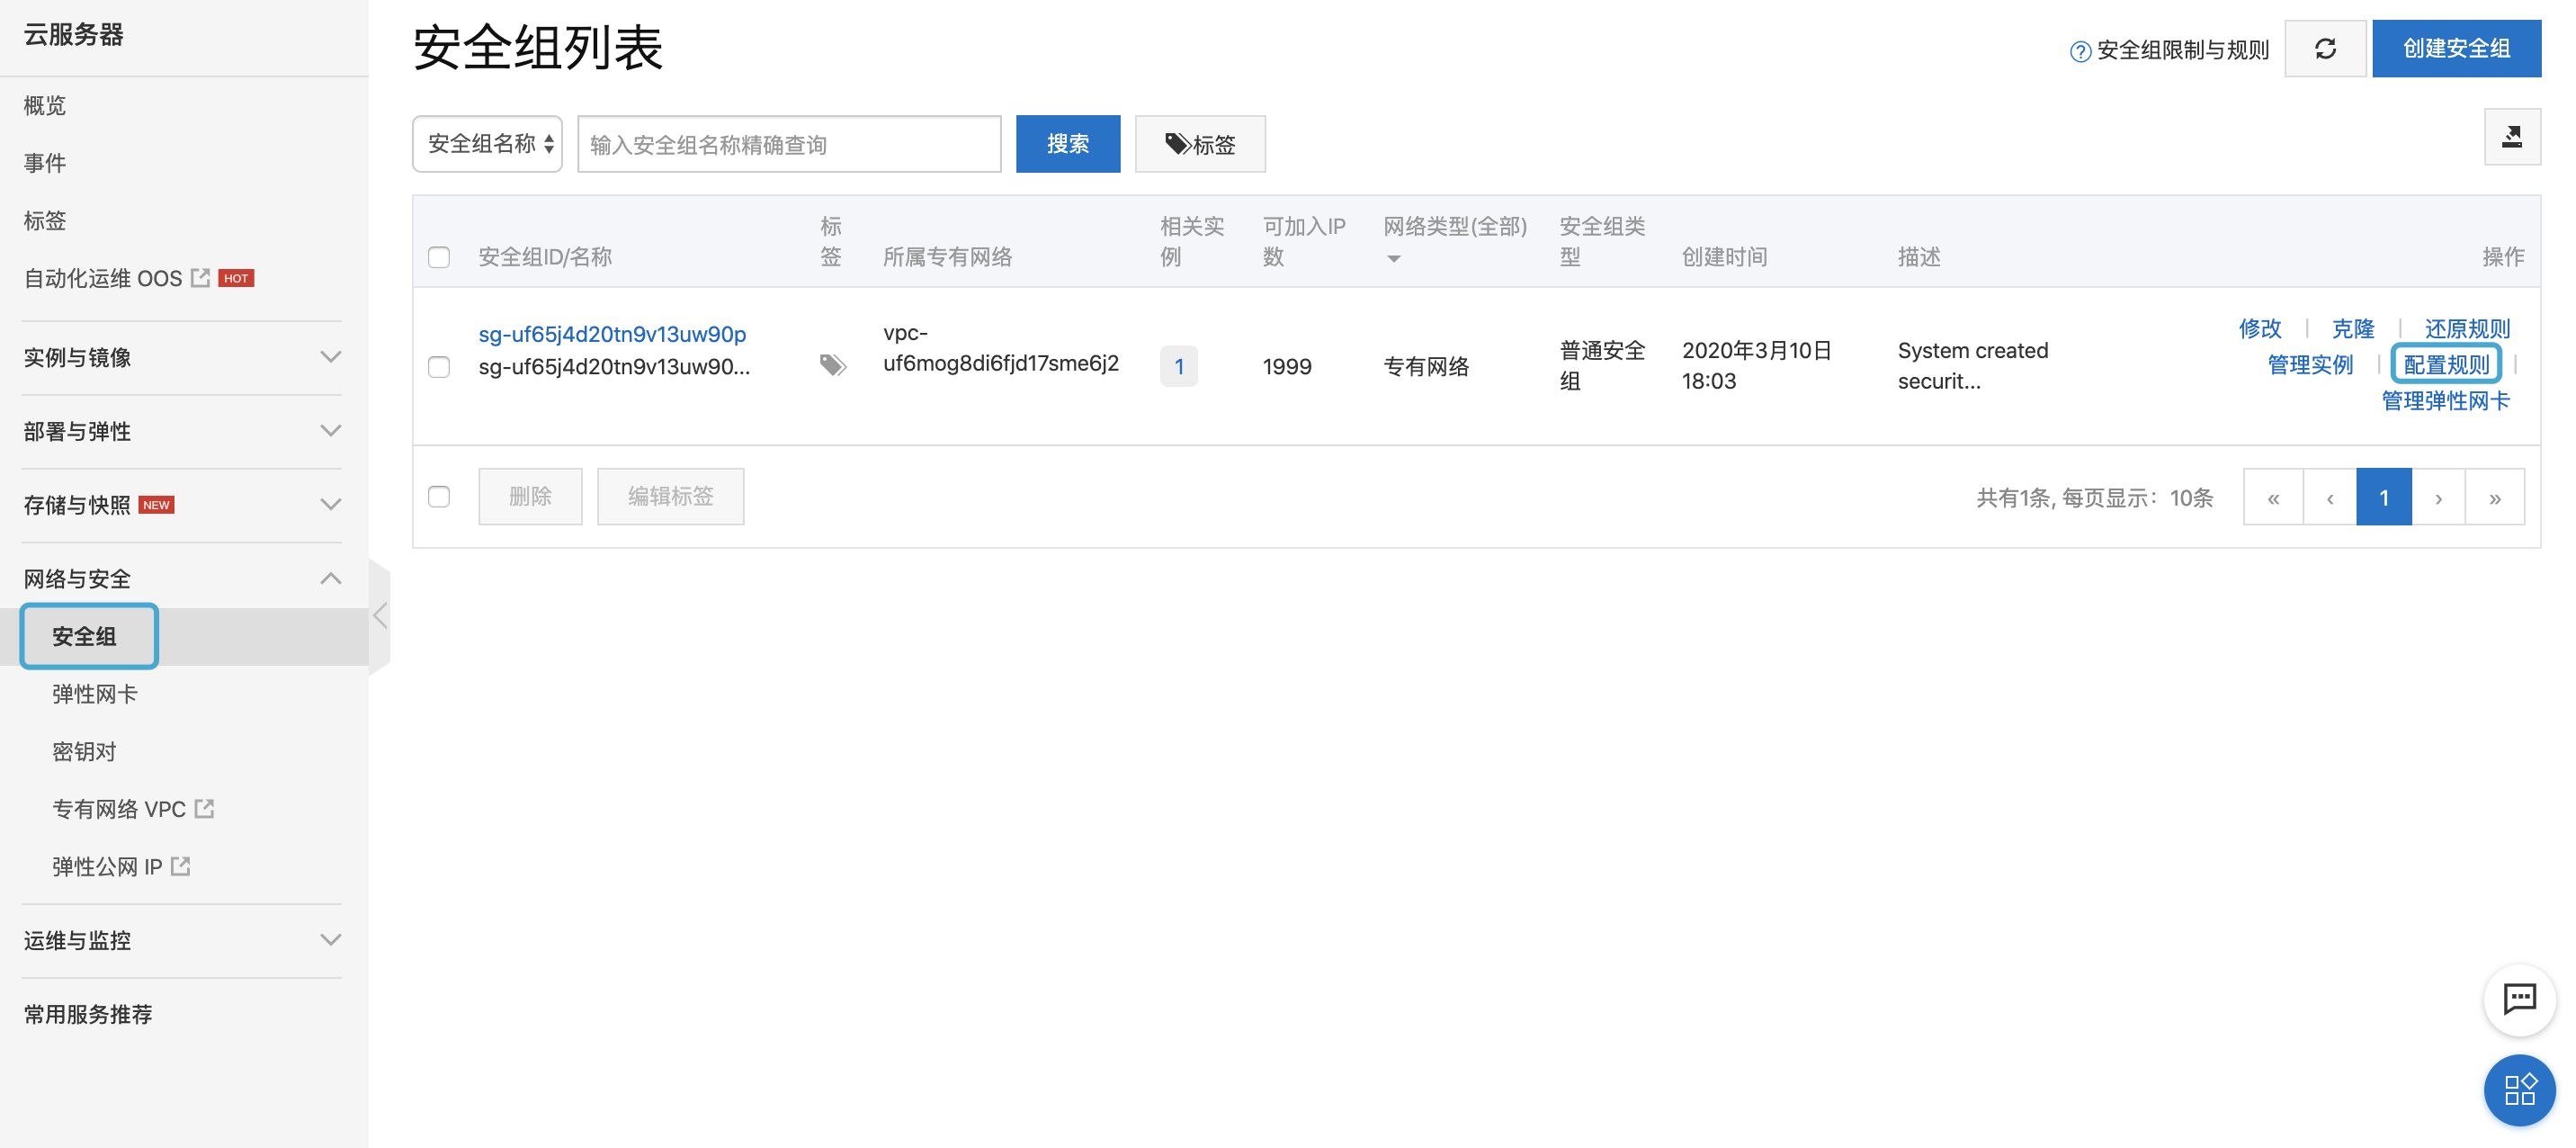Screen dimensions: 2576x1148
Task: Click 还原规则 in the operations column
Action: 2467,328
